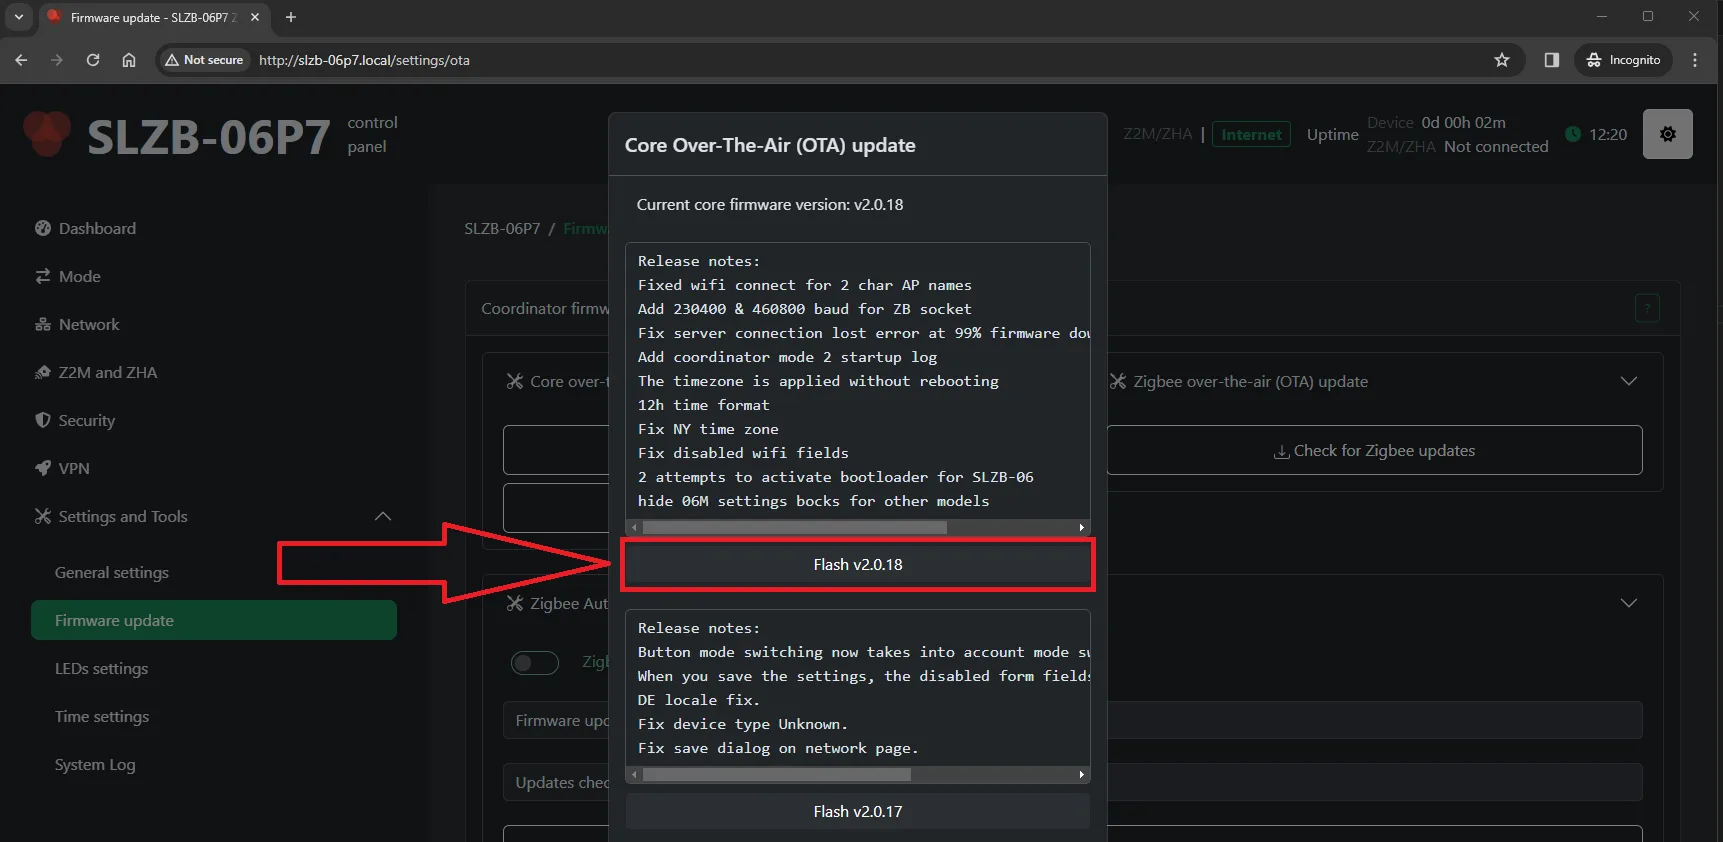Click the Dashboard palette icon in sidebar
Screen dimensions: 1723x842
point(43,228)
